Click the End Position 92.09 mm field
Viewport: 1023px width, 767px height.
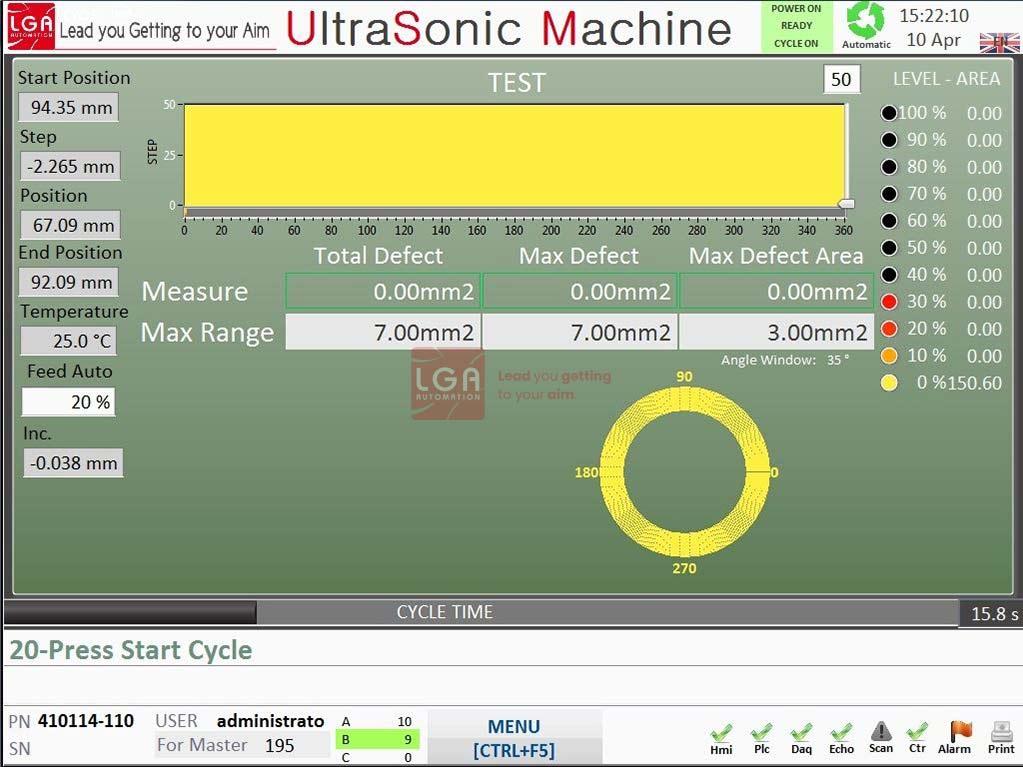tap(69, 282)
